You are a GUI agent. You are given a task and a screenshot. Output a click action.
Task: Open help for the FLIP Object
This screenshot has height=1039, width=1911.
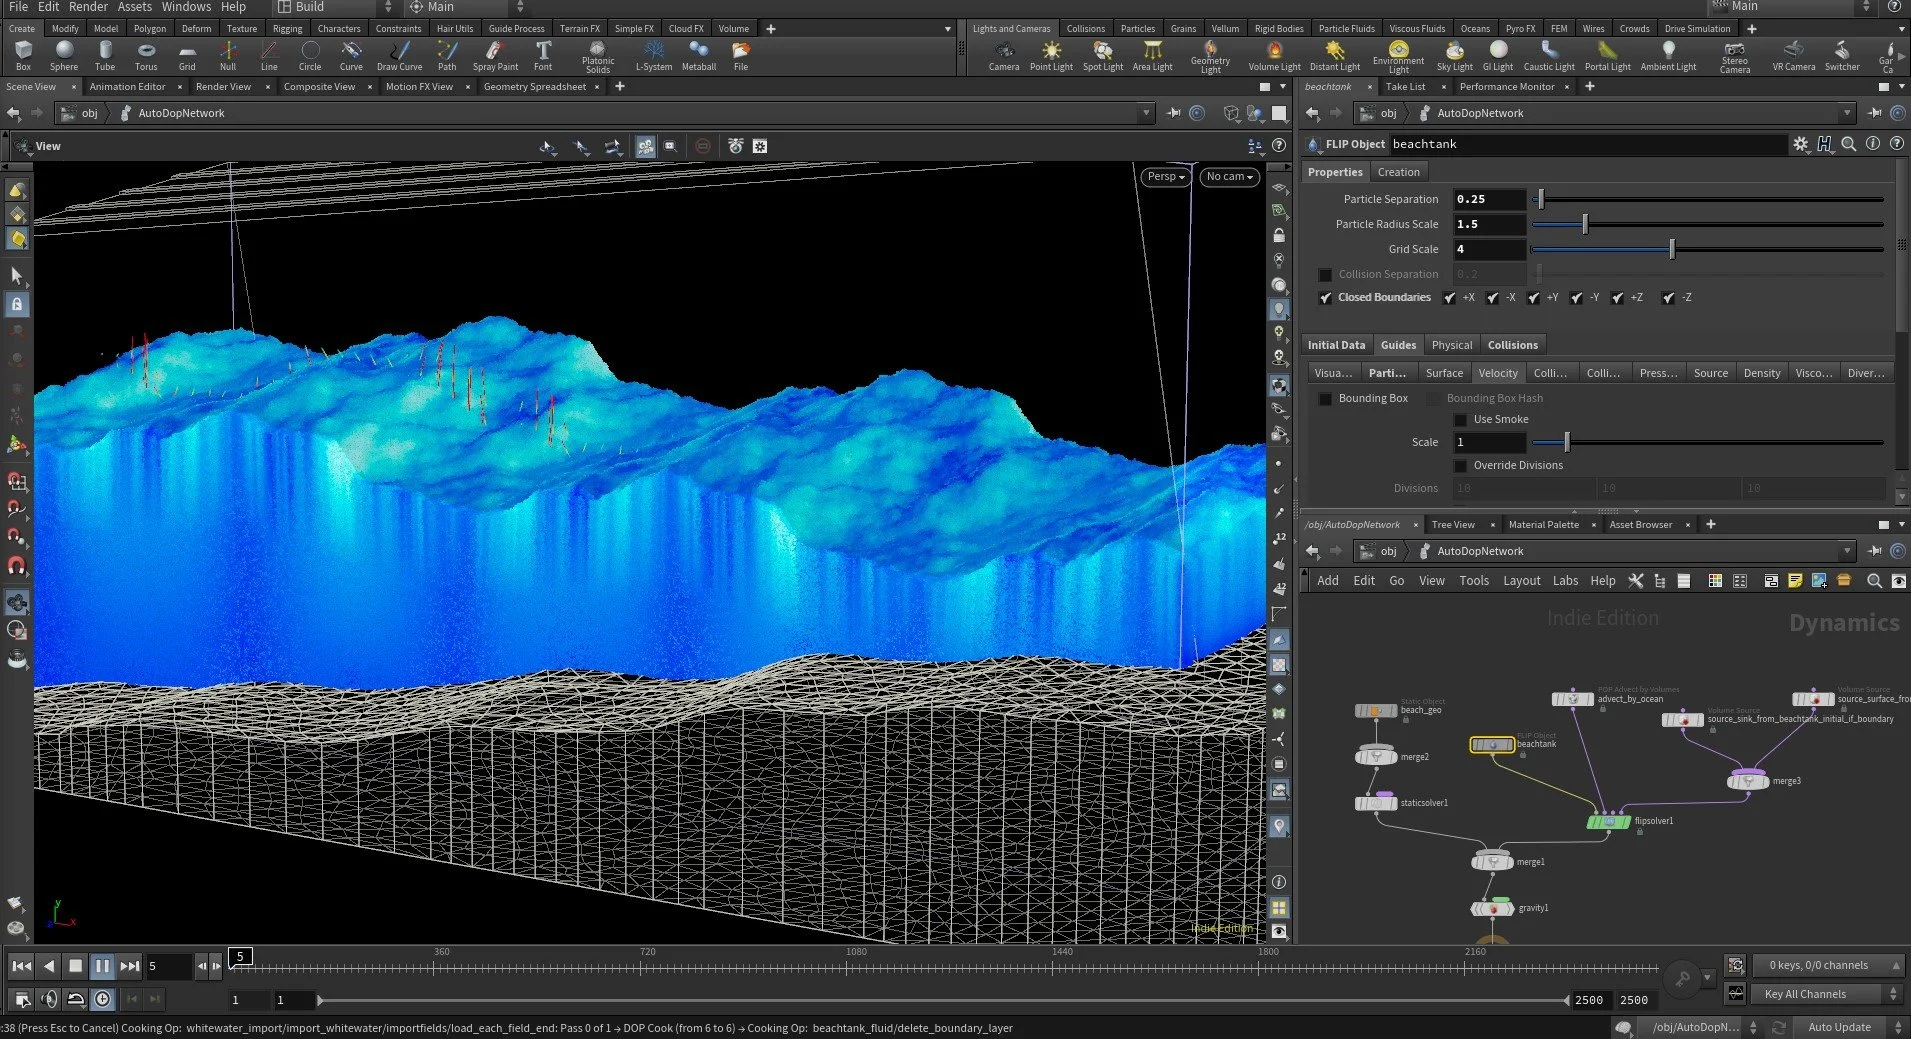1896,144
